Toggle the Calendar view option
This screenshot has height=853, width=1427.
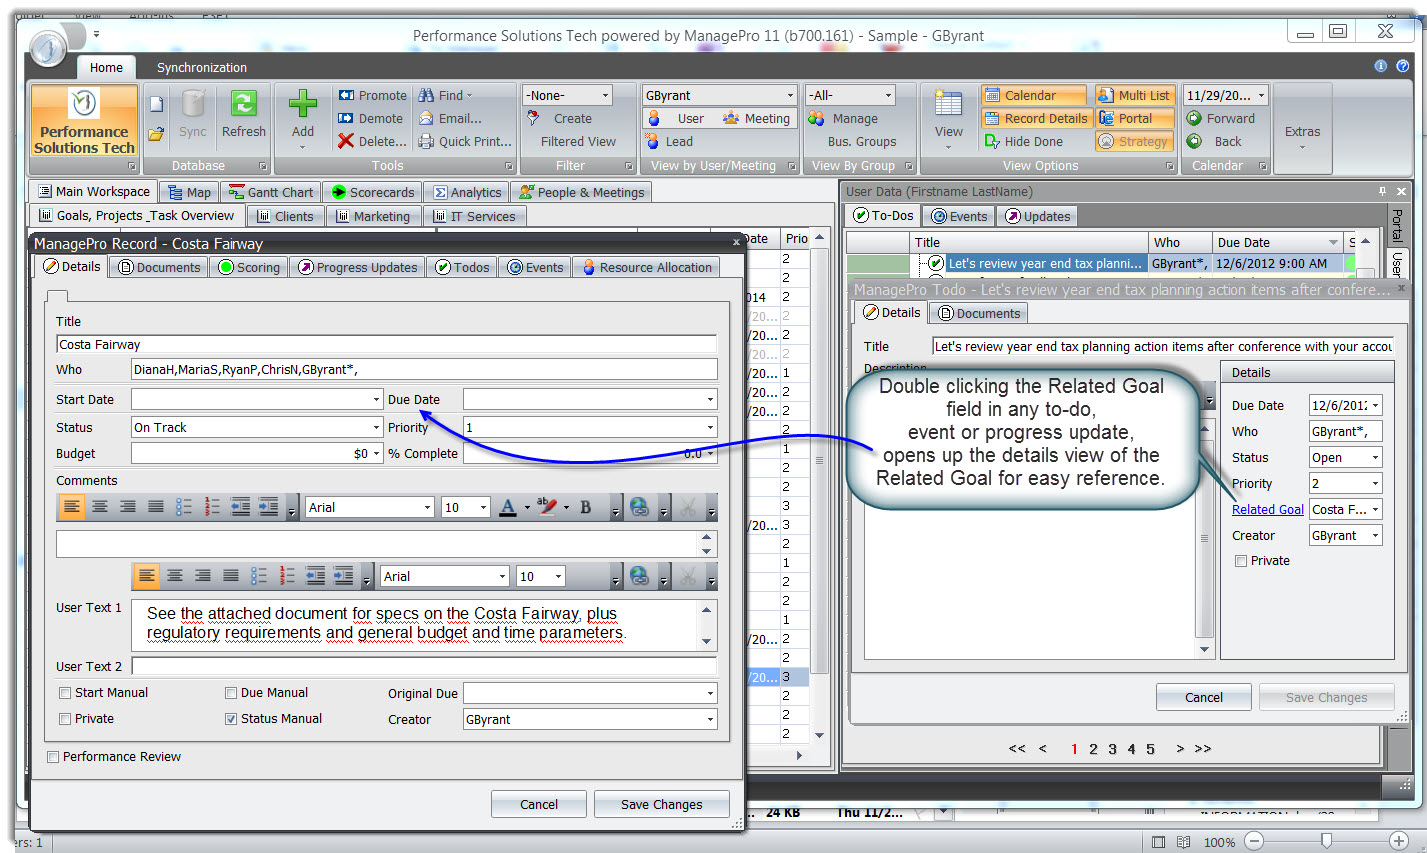pos(1033,95)
